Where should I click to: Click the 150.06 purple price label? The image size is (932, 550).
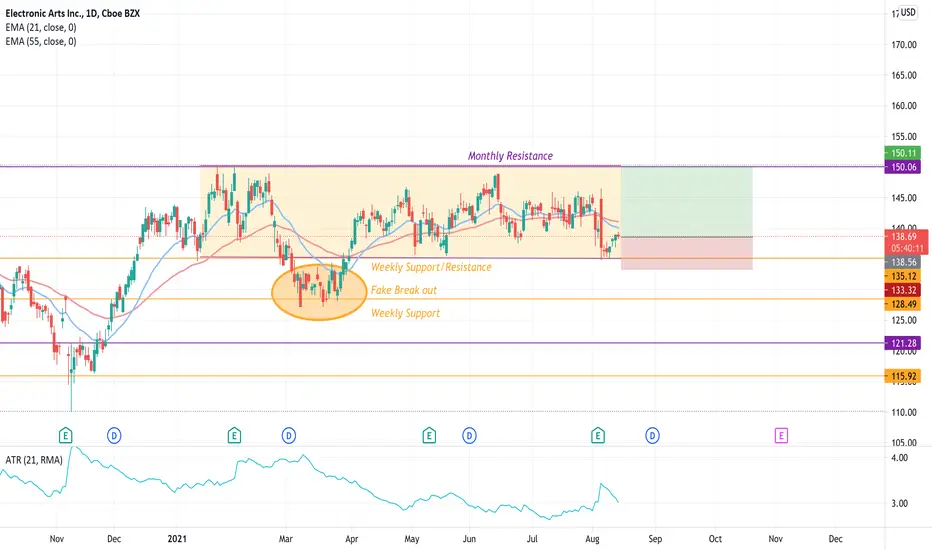[903, 167]
